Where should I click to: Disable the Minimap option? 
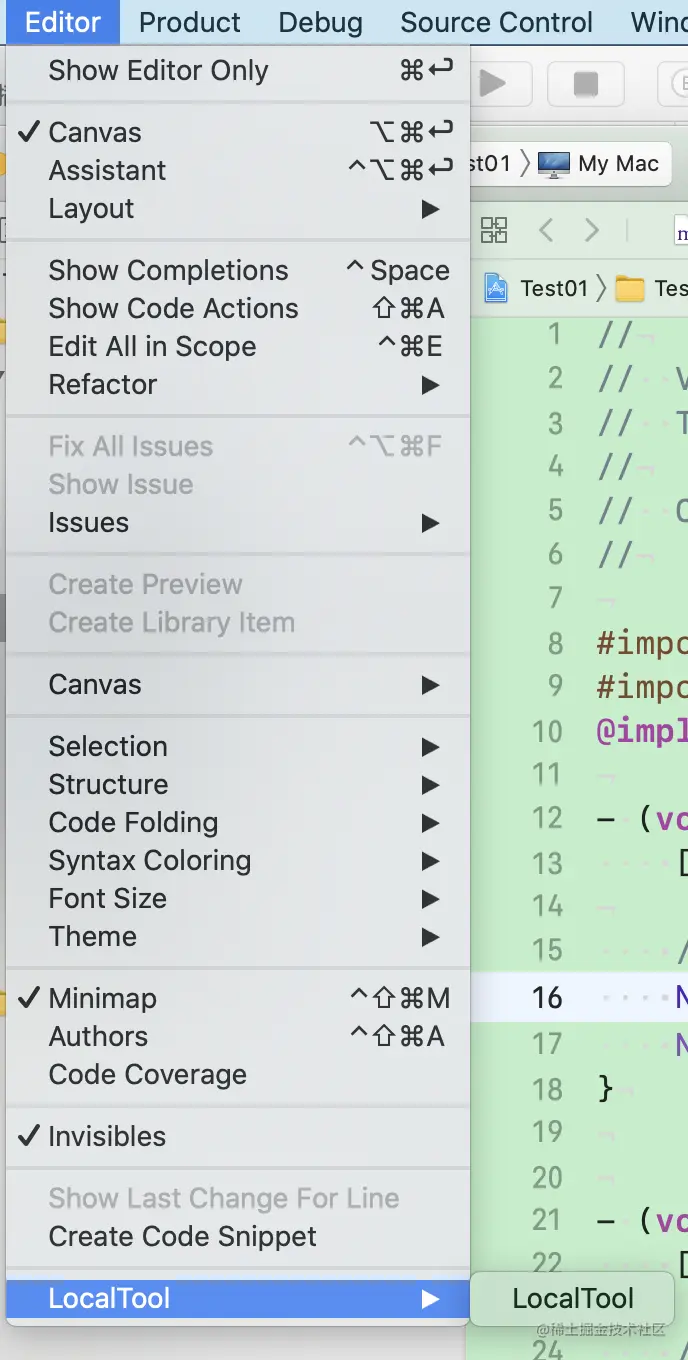tap(102, 998)
